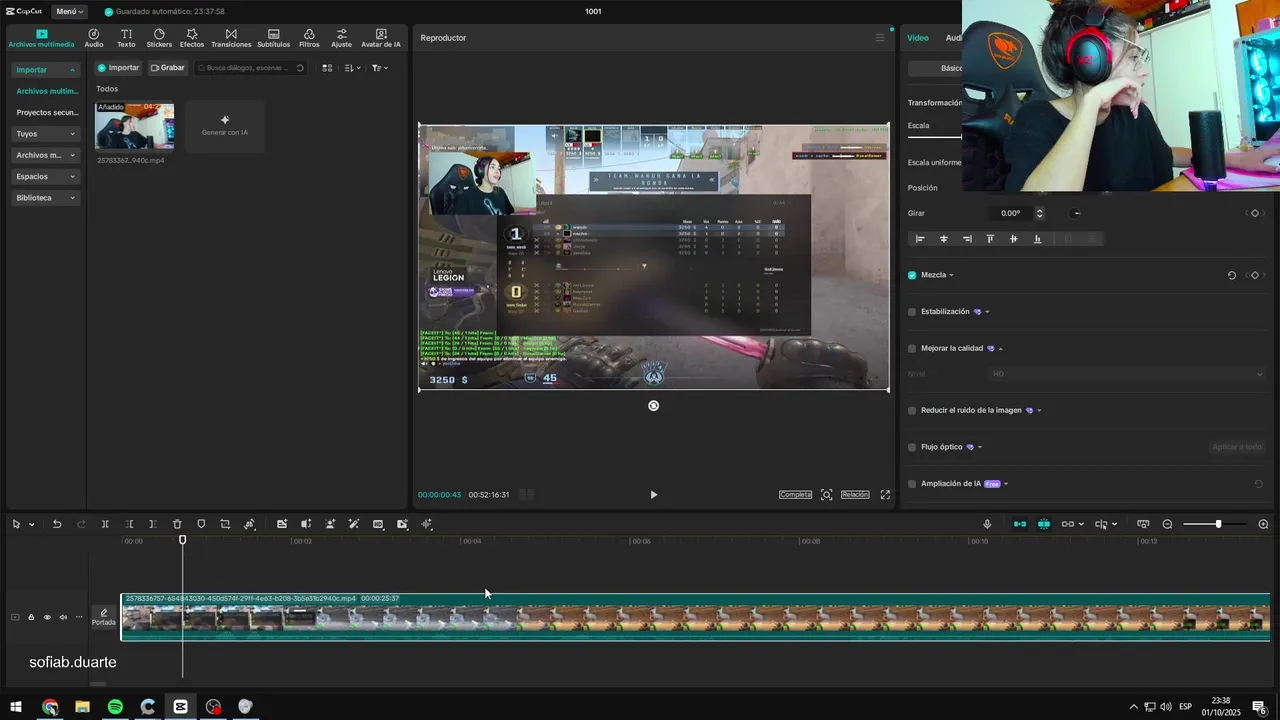Click timeline zoom-out magnifier
Image resolution: width=1280 pixels, height=720 pixels.
[1167, 524]
